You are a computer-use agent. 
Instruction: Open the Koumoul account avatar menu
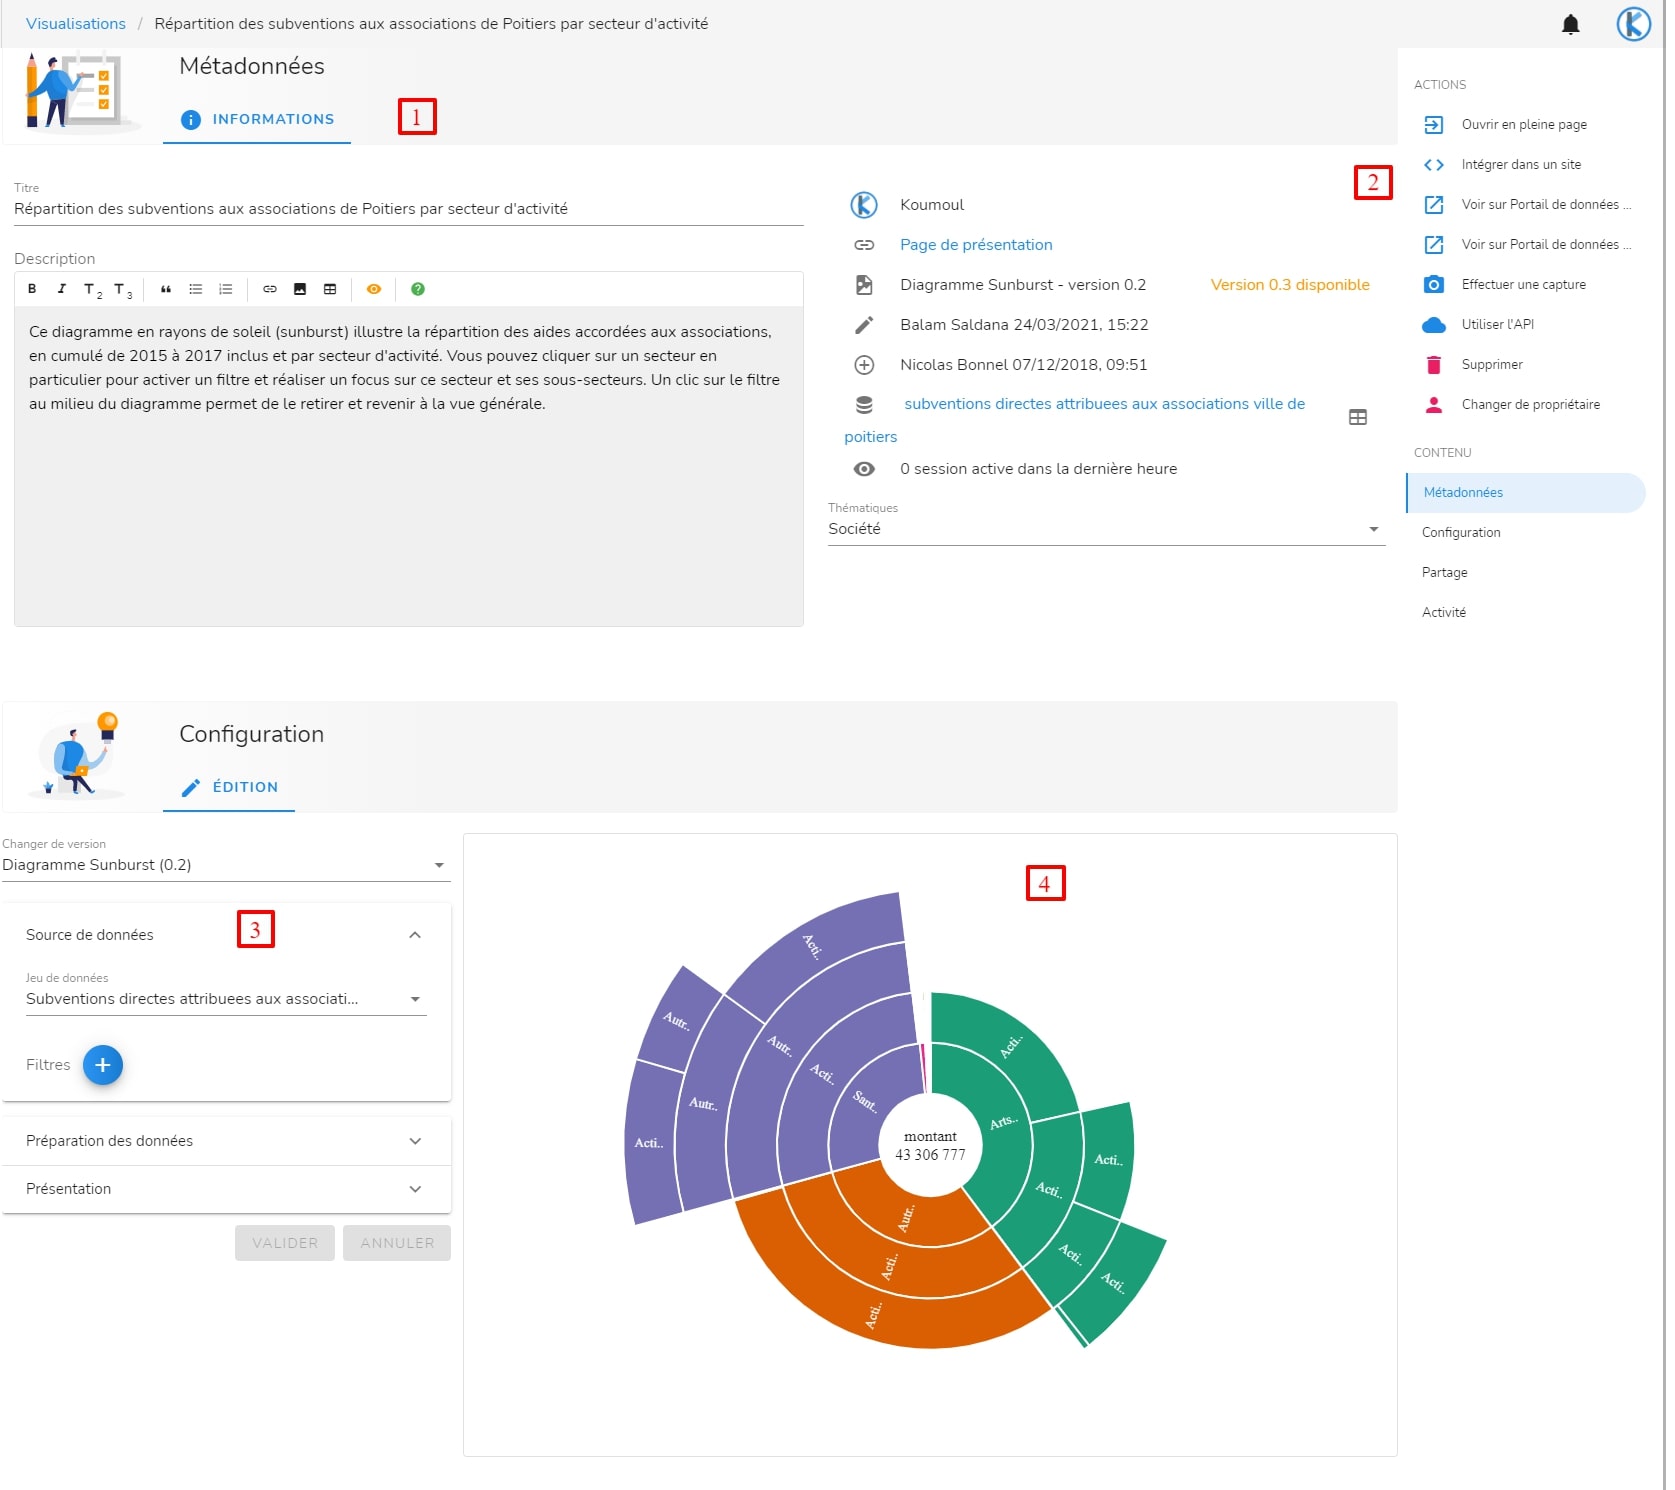point(1633,24)
